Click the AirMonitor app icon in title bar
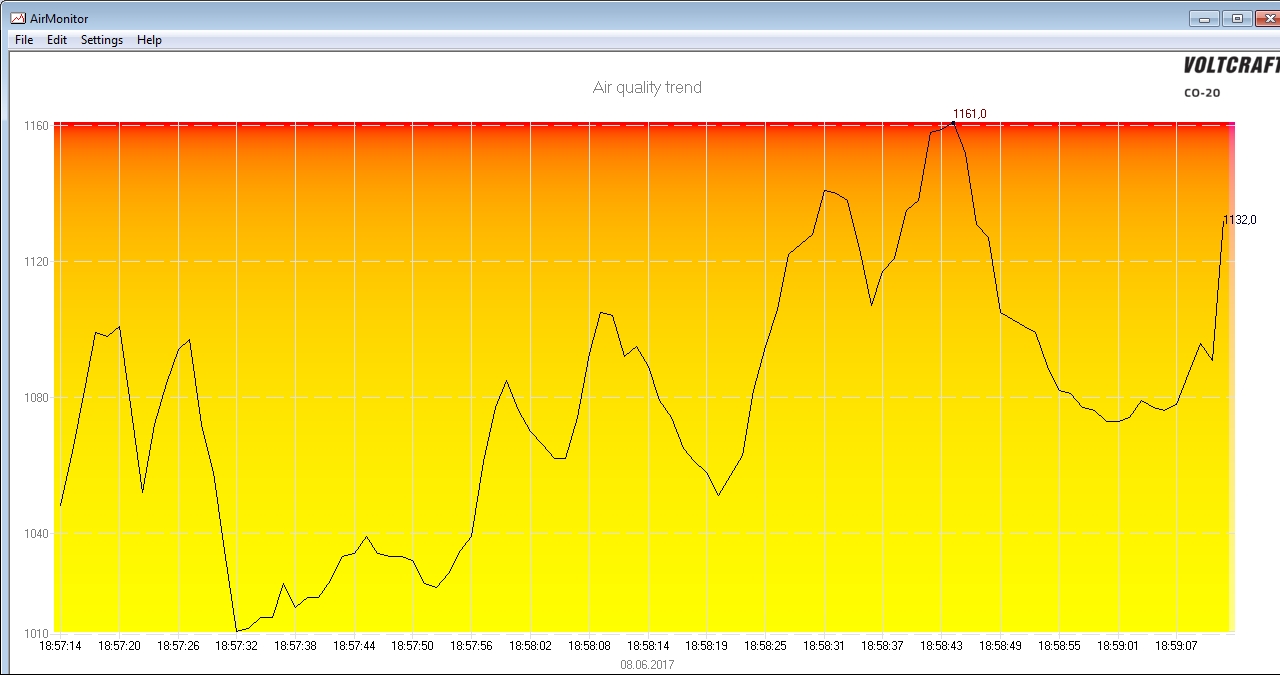The height and width of the screenshot is (675, 1280). point(18,18)
